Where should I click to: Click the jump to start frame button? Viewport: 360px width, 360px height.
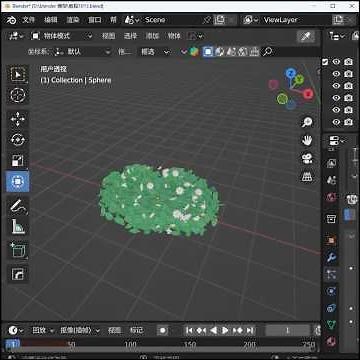click(x=189, y=330)
